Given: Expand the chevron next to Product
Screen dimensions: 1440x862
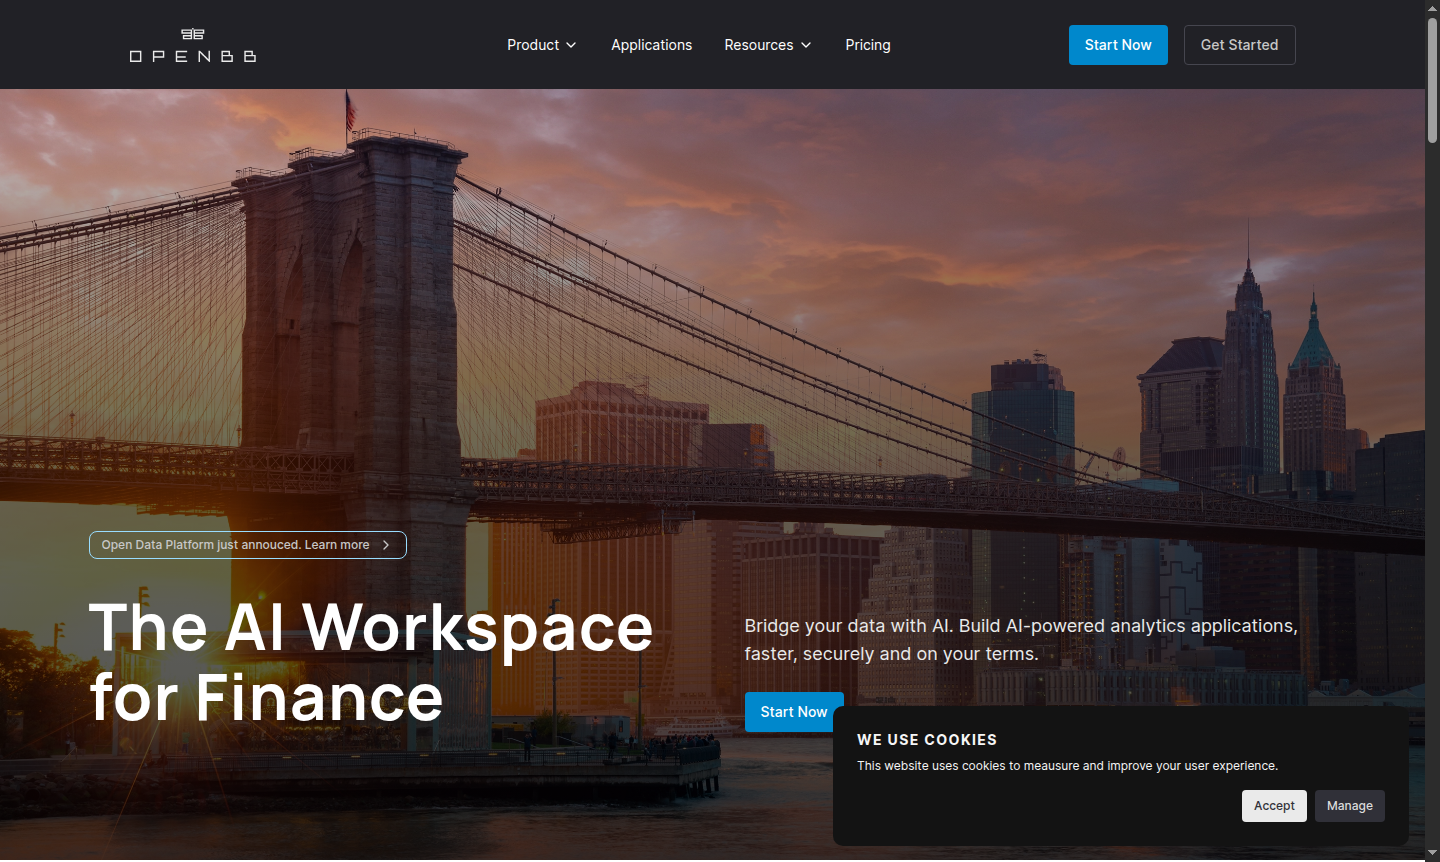Looking at the screenshot, I should click(571, 45).
